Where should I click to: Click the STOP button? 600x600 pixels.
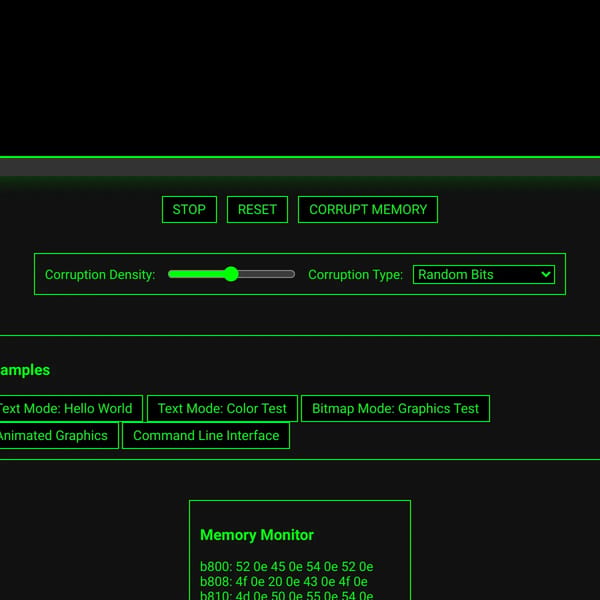point(189,209)
